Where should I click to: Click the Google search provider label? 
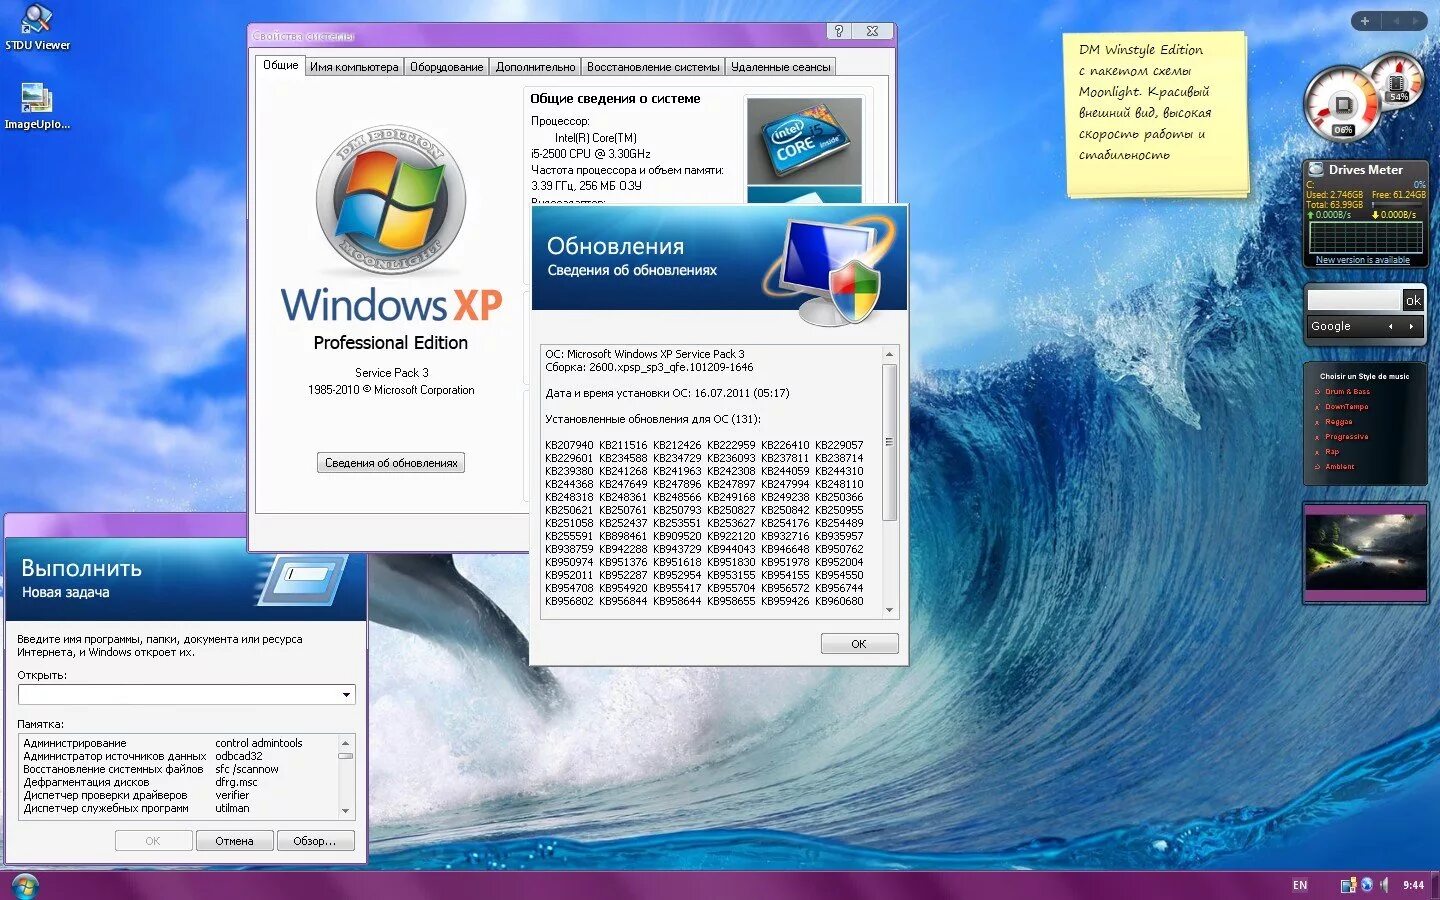click(1330, 326)
